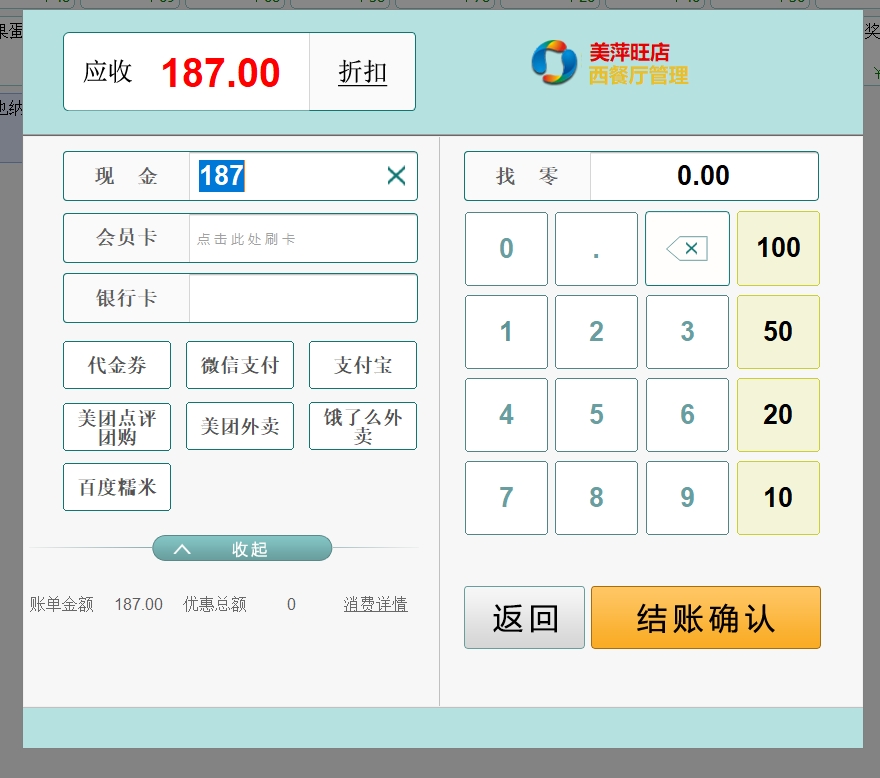This screenshot has width=880, height=778.
Task: Click the backspace key on the keypad
Action: click(686, 249)
